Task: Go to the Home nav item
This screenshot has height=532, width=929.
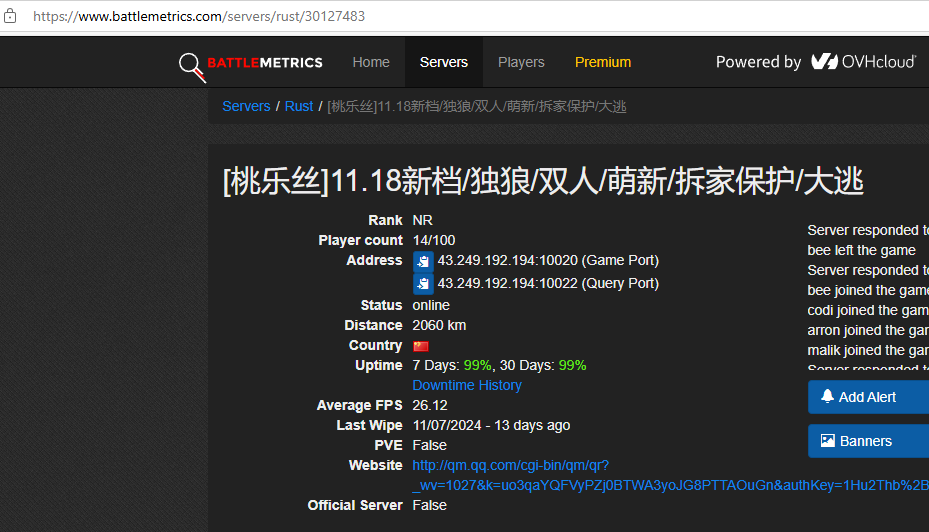Action: pyautogui.click(x=371, y=62)
